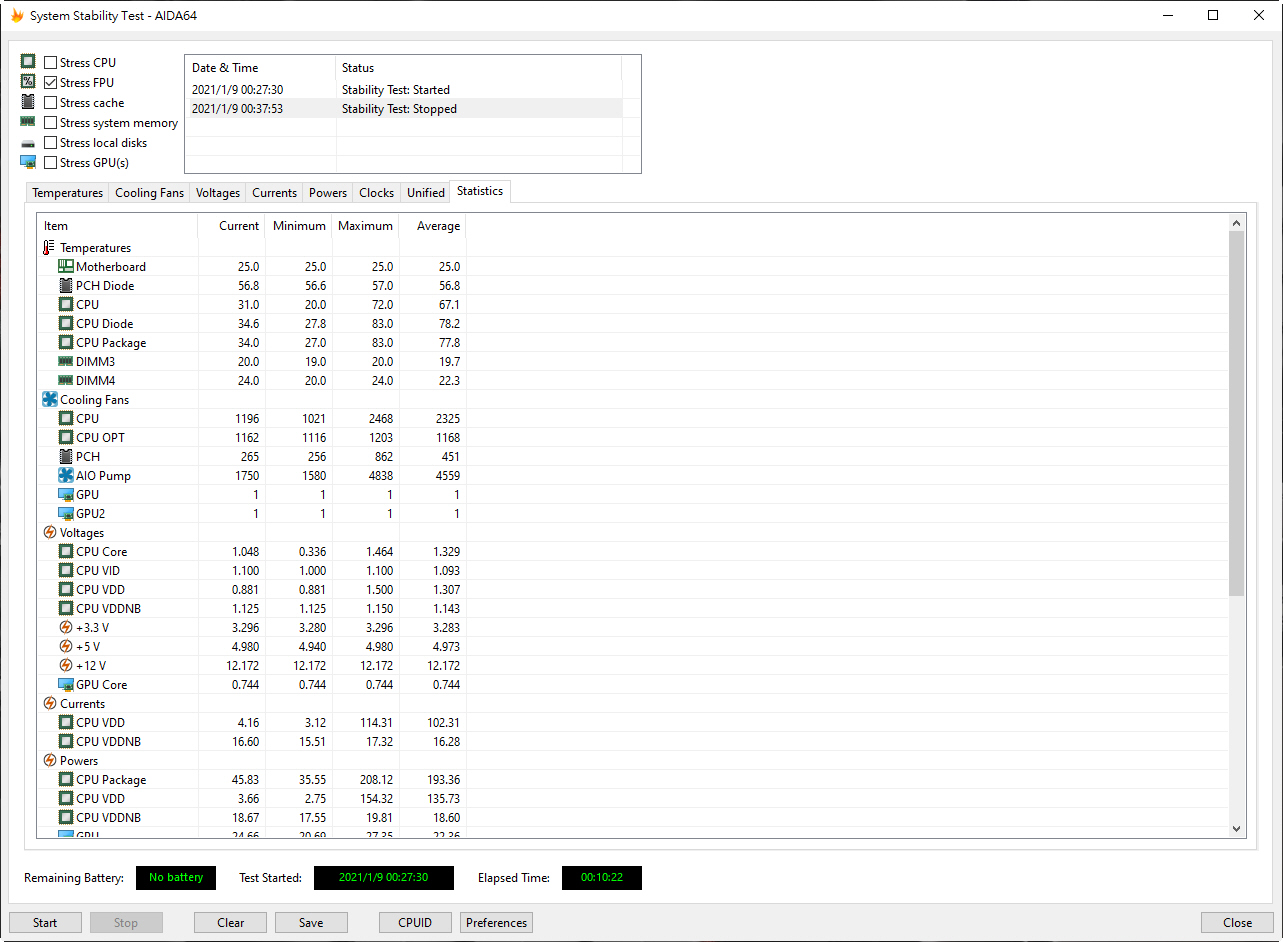Click the Currents group lightning icon

(x=50, y=703)
